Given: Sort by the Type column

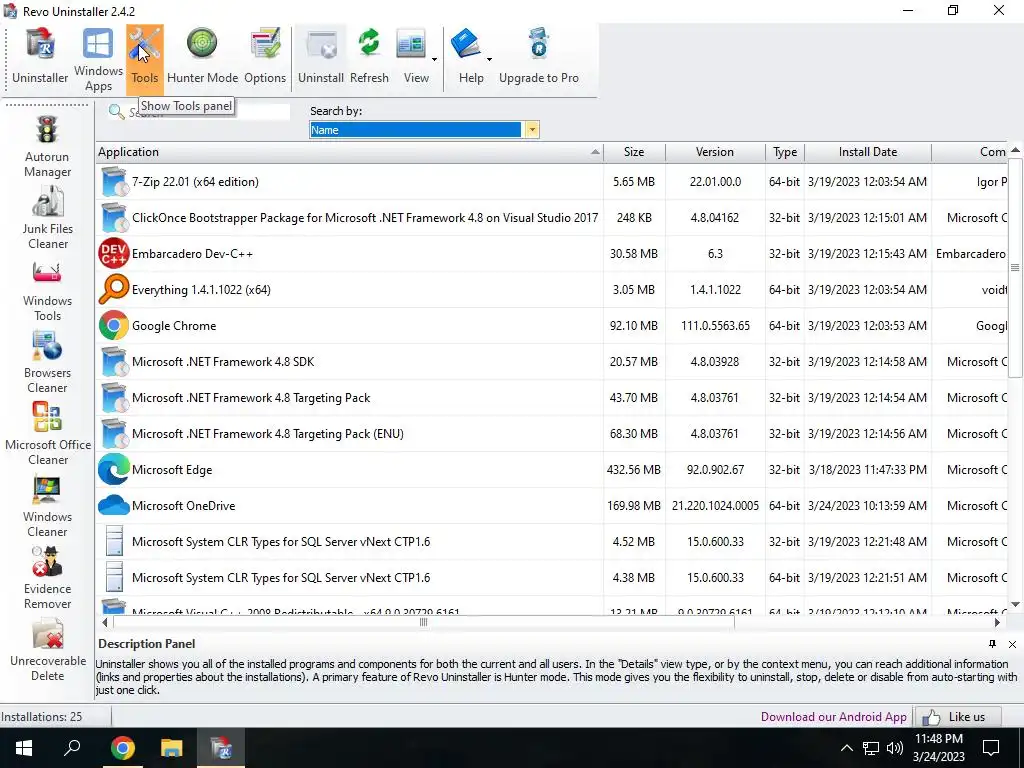Looking at the screenshot, I should point(785,152).
